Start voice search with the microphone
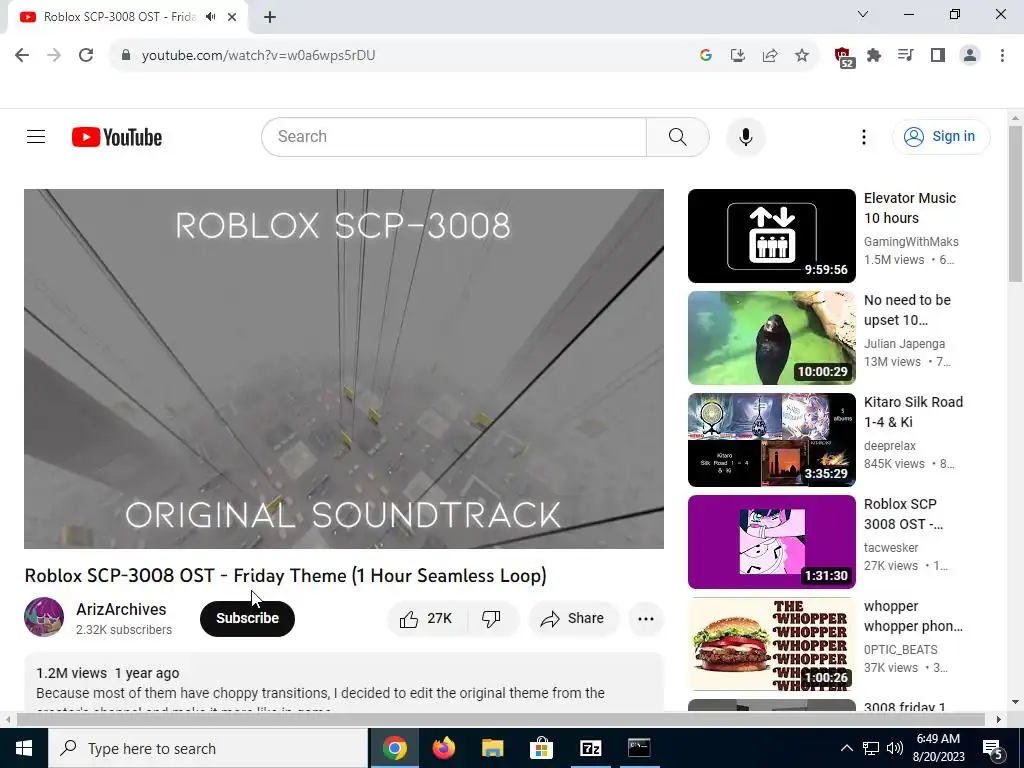The image size is (1024, 768). point(746,136)
